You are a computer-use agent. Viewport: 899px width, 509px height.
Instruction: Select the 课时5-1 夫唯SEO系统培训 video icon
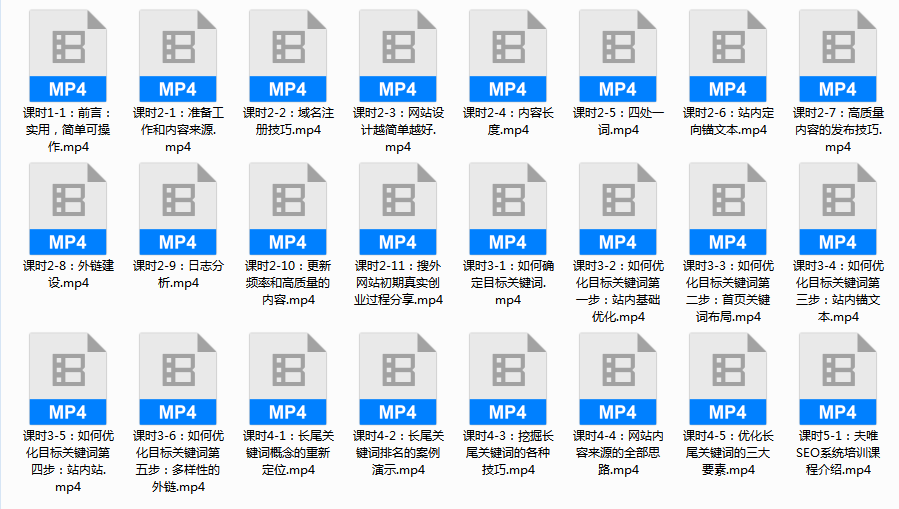coord(838,378)
